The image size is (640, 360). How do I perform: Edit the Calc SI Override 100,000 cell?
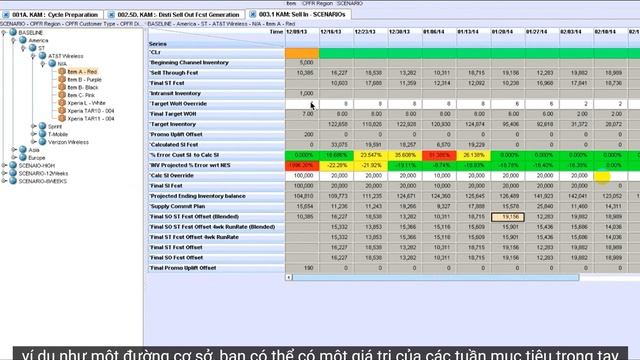(x=302, y=176)
